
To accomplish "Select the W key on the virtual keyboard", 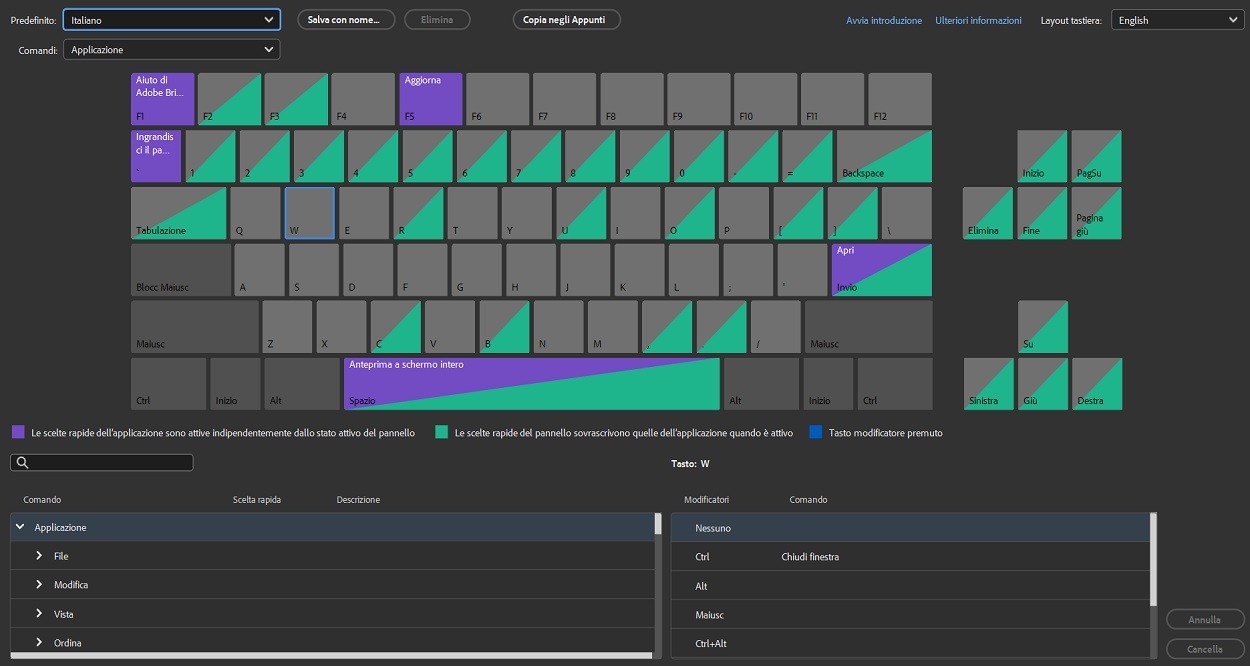I will [309, 212].
